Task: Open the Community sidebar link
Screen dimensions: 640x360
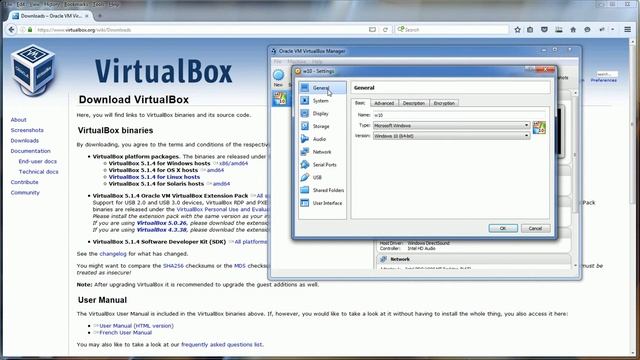Action: (x=25, y=193)
